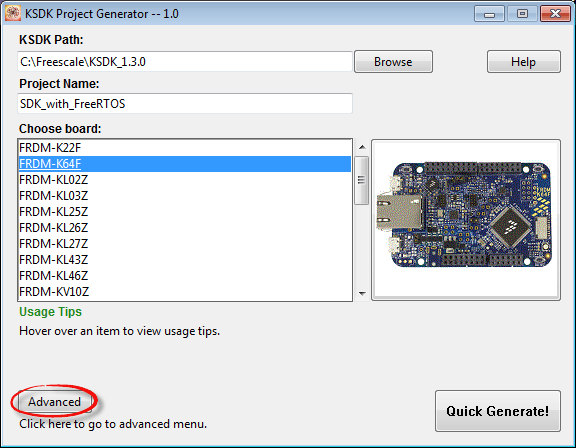Open the Help dialog

523,62
